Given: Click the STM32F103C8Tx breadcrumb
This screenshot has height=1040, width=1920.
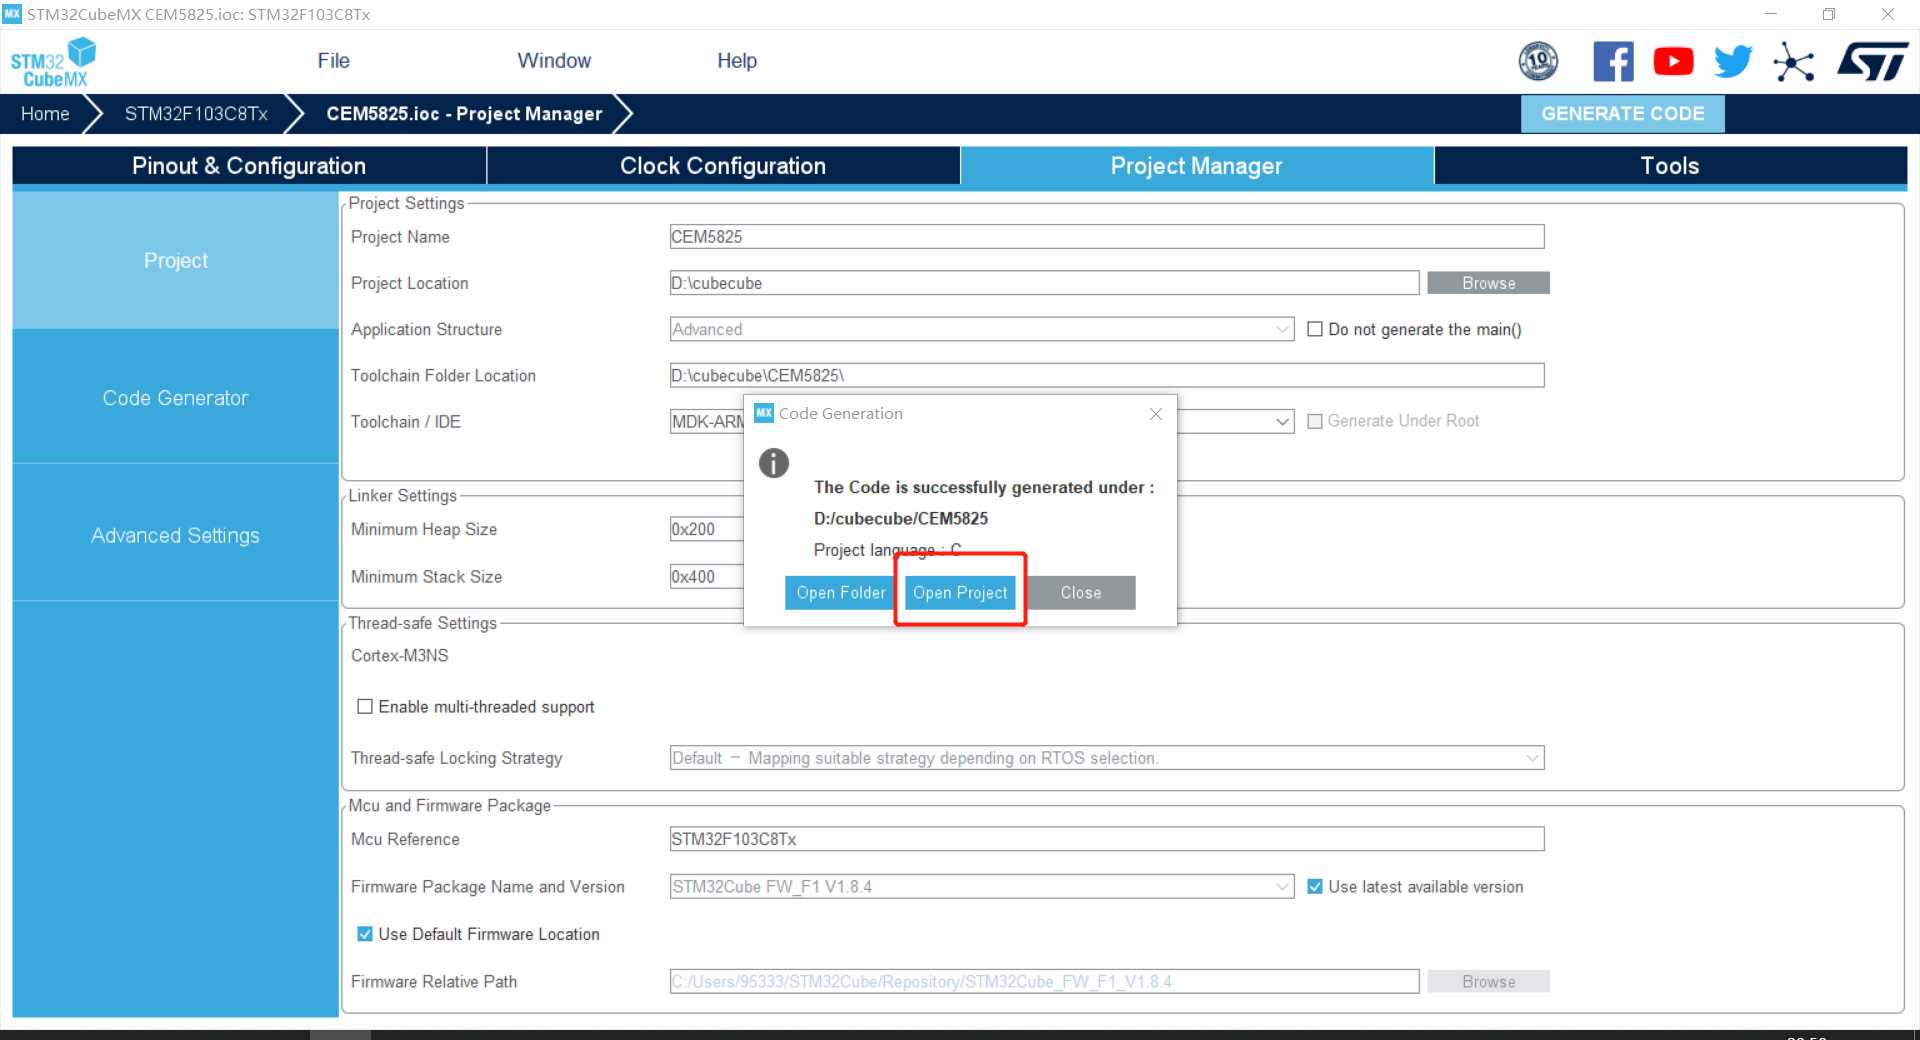Looking at the screenshot, I should click(196, 114).
